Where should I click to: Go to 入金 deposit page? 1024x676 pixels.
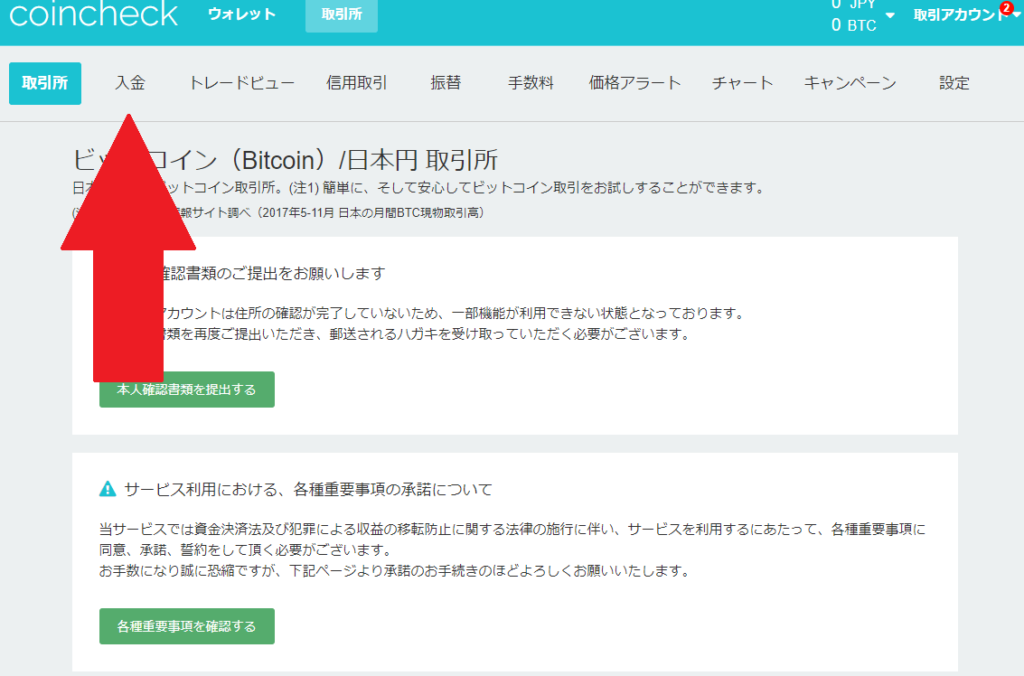tap(130, 83)
